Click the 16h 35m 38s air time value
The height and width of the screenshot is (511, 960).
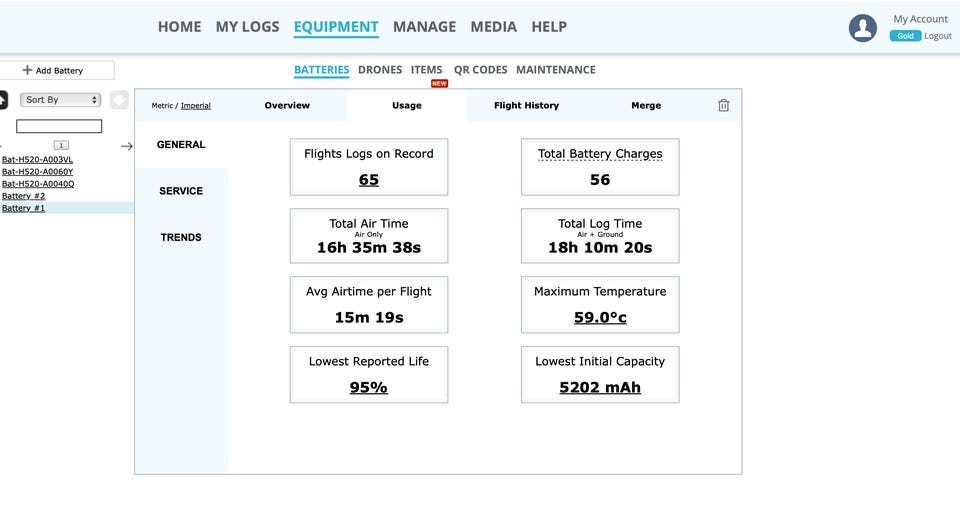click(x=369, y=248)
